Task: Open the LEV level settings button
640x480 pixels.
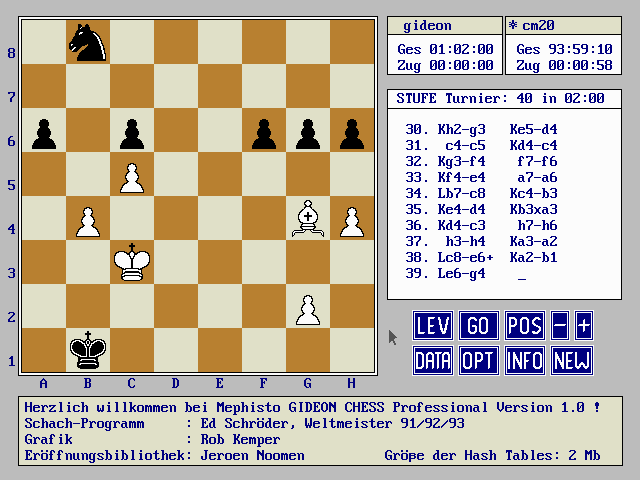Action: 433,325
